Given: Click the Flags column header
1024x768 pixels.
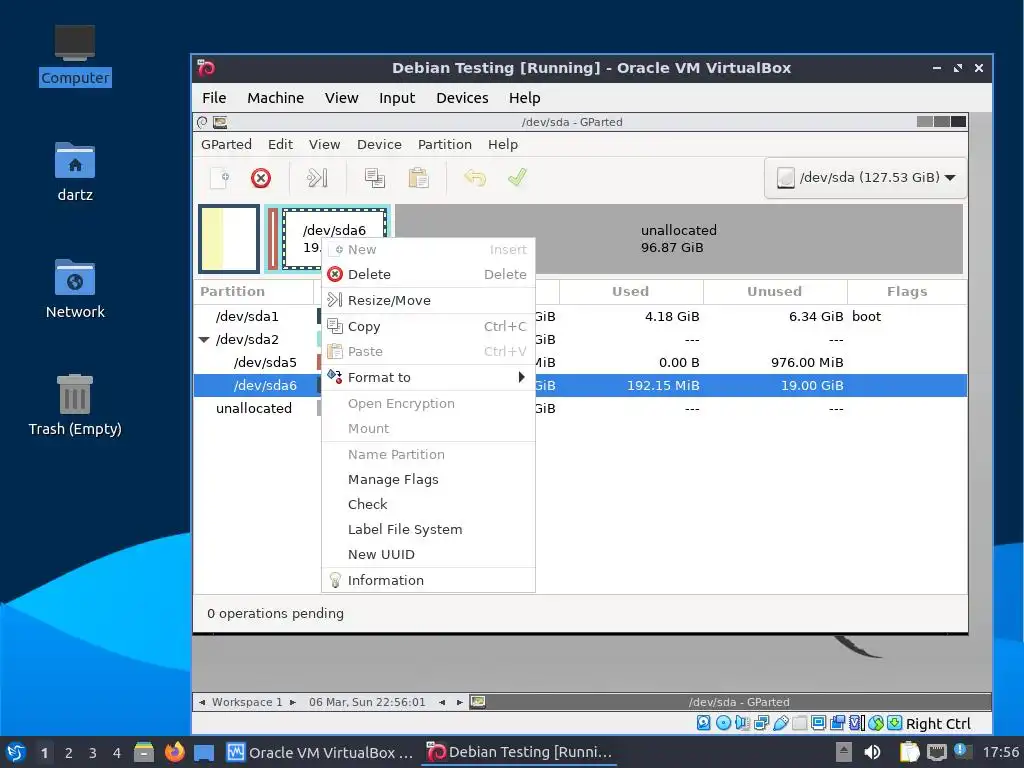Looking at the screenshot, I should click(907, 292).
